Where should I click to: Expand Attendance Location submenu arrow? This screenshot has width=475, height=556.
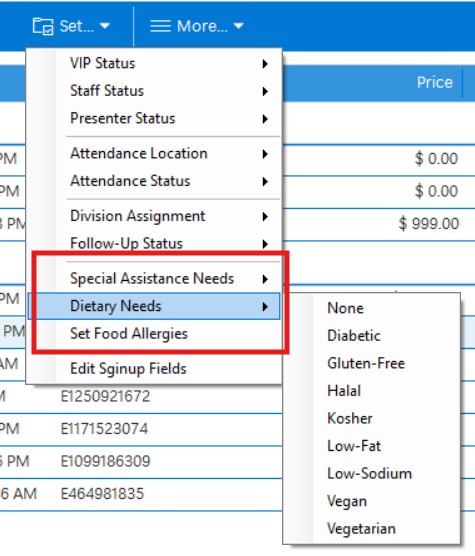[265, 154]
